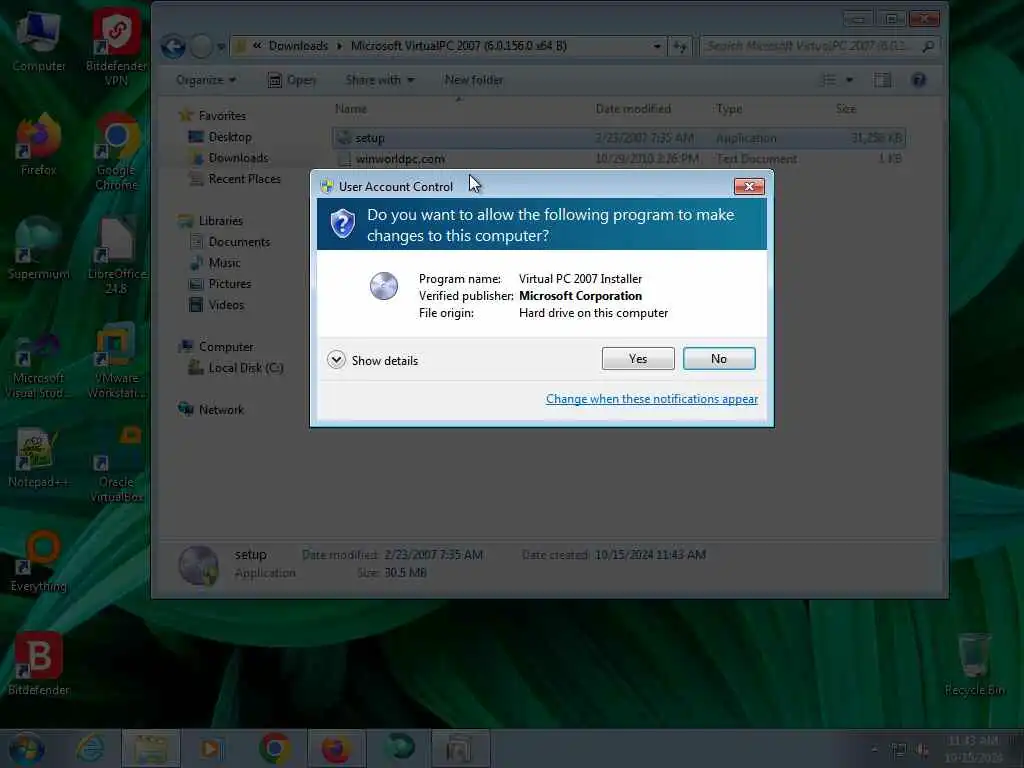This screenshot has height=768, width=1024.
Task: Click the installer disc icon in UAC dialog
Action: coord(384,286)
